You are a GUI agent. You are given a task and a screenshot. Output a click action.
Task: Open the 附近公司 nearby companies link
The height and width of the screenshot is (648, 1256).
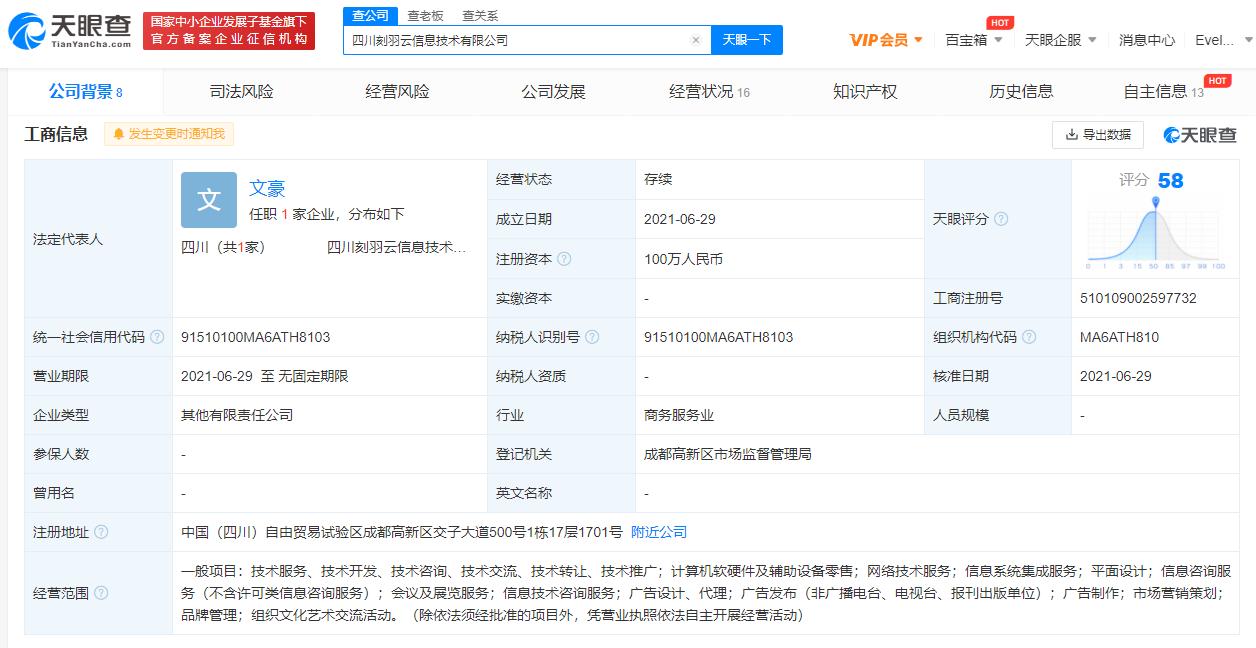659,532
